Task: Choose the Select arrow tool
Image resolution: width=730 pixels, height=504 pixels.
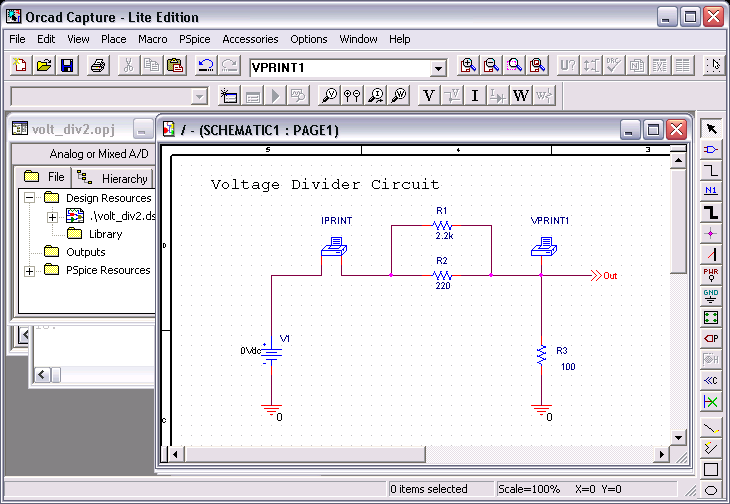Action: (711, 128)
